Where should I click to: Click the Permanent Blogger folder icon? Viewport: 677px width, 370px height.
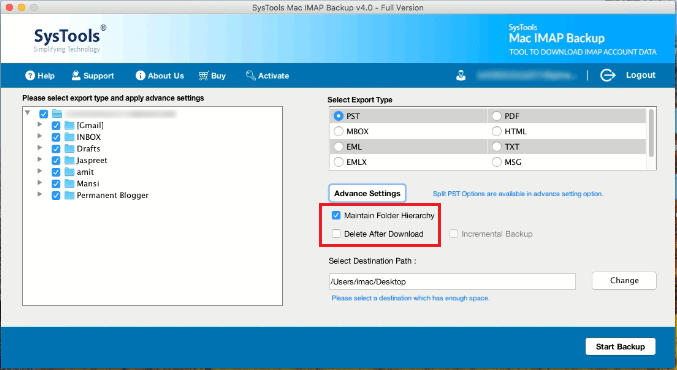[69, 196]
